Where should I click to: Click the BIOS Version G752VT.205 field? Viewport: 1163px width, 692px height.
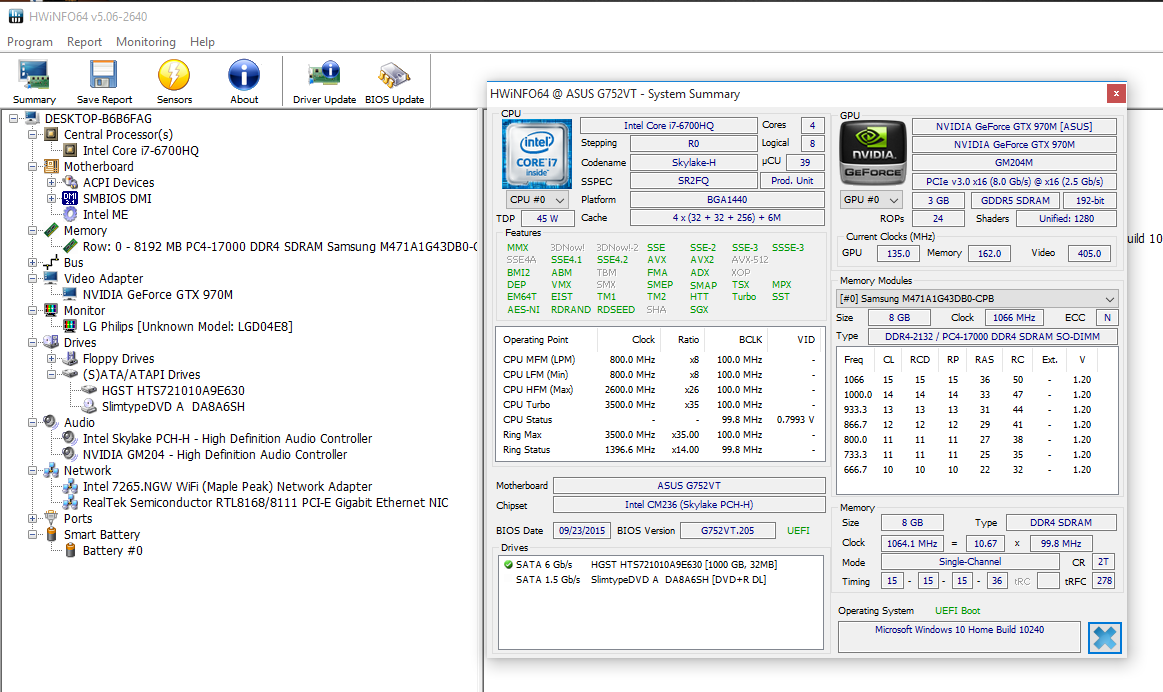[x=728, y=530]
